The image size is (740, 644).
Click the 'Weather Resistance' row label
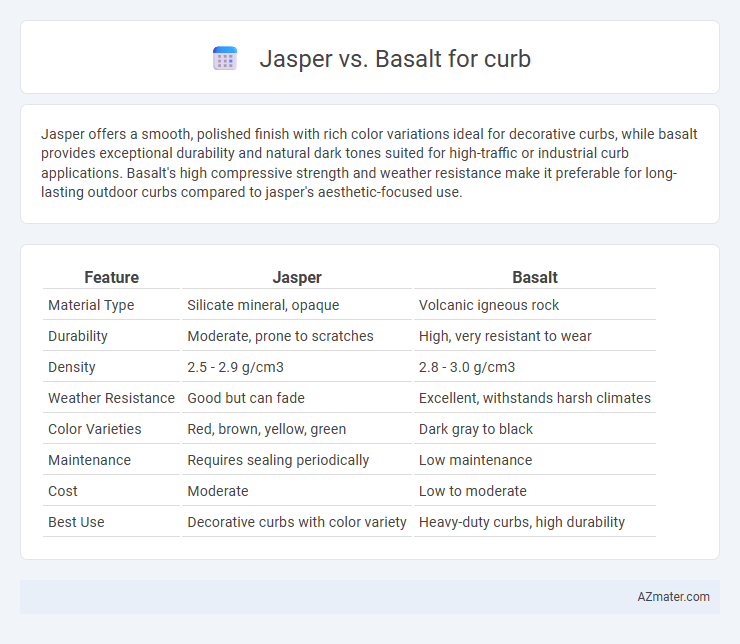tap(111, 398)
